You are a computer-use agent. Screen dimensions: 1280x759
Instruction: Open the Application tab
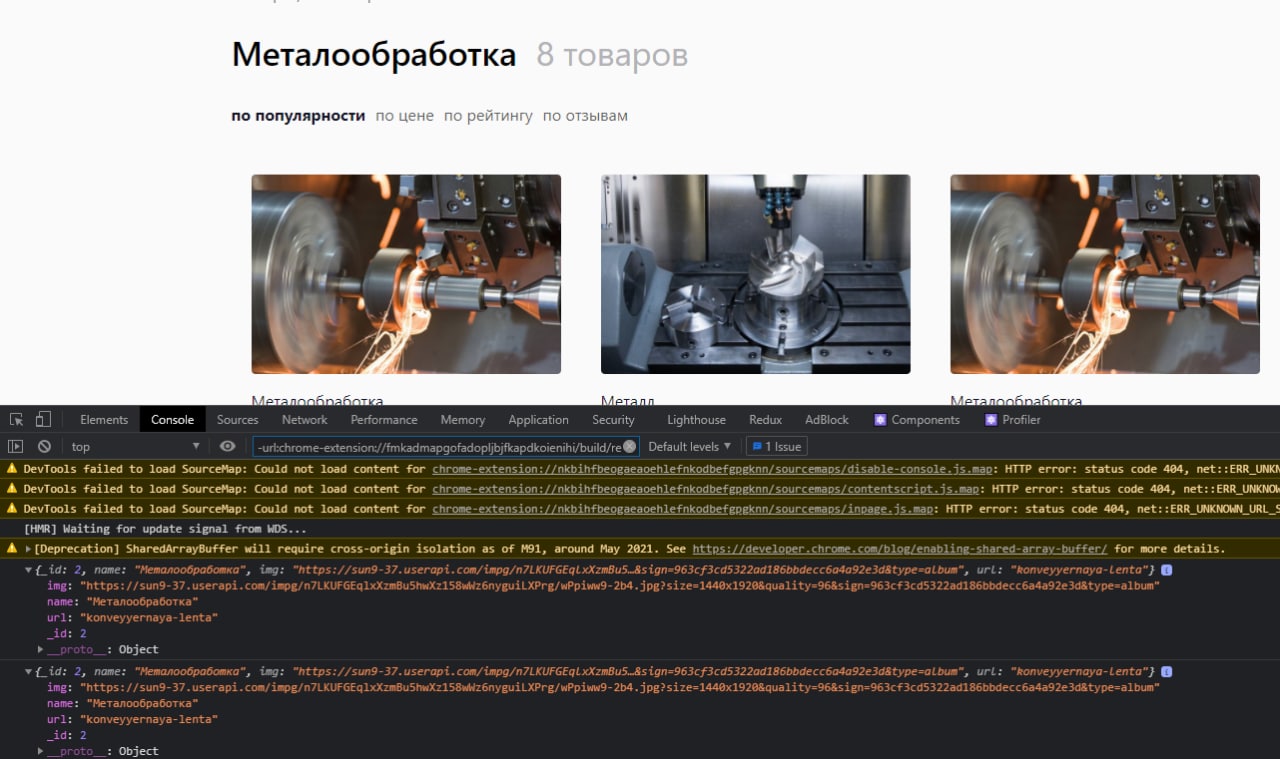(x=538, y=420)
